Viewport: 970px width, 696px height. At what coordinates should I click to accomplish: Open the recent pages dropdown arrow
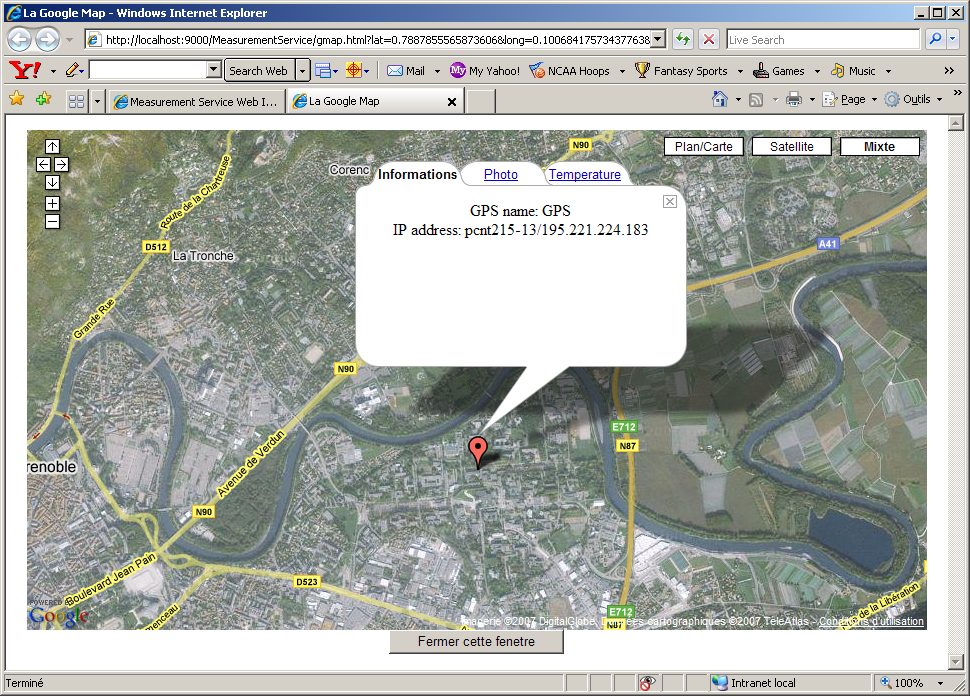pos(69,40)
